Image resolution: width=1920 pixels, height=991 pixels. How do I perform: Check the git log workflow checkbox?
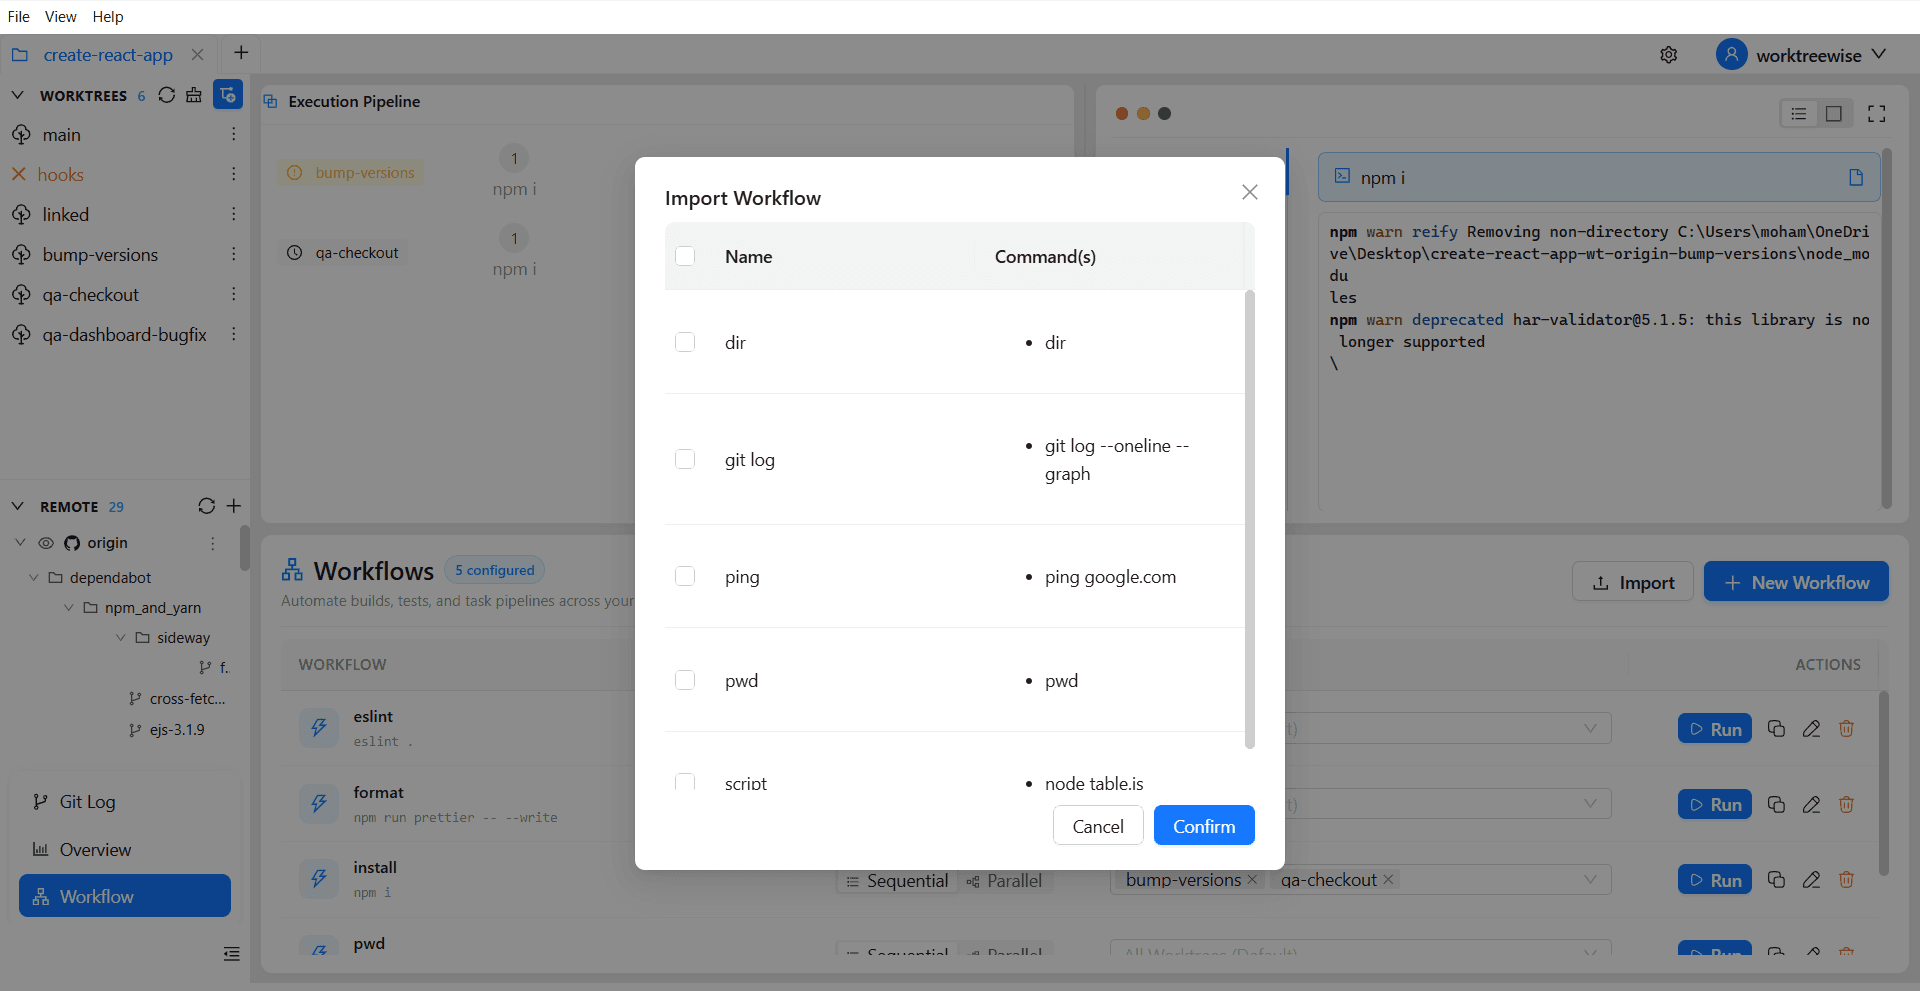pyautogui.click(x=685, y=459)
